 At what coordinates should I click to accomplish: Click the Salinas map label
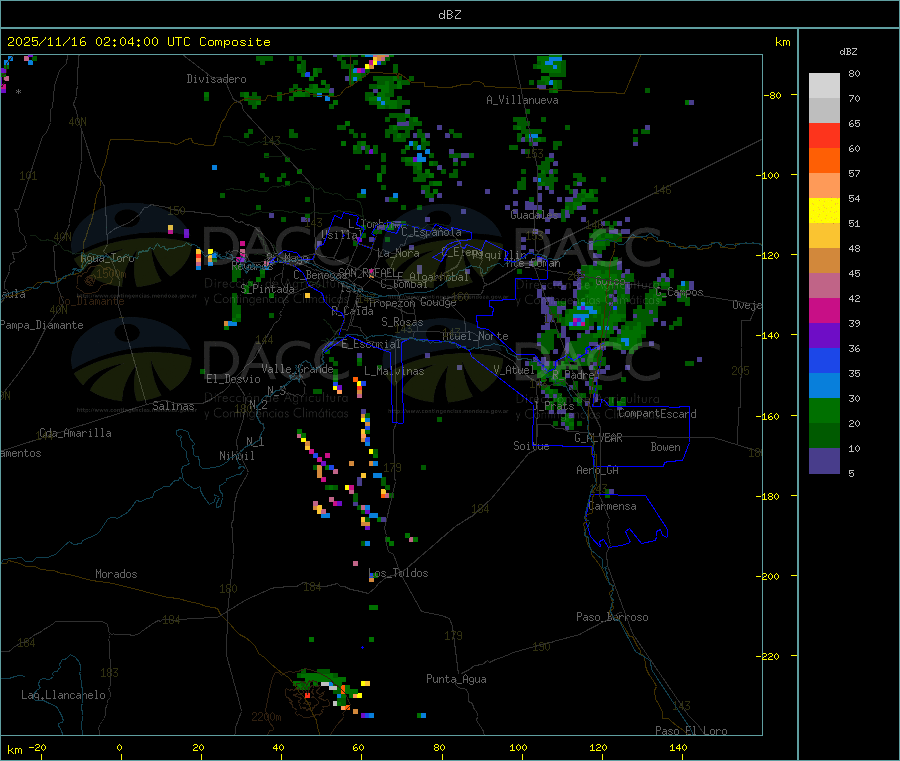[x=173, y=406]
